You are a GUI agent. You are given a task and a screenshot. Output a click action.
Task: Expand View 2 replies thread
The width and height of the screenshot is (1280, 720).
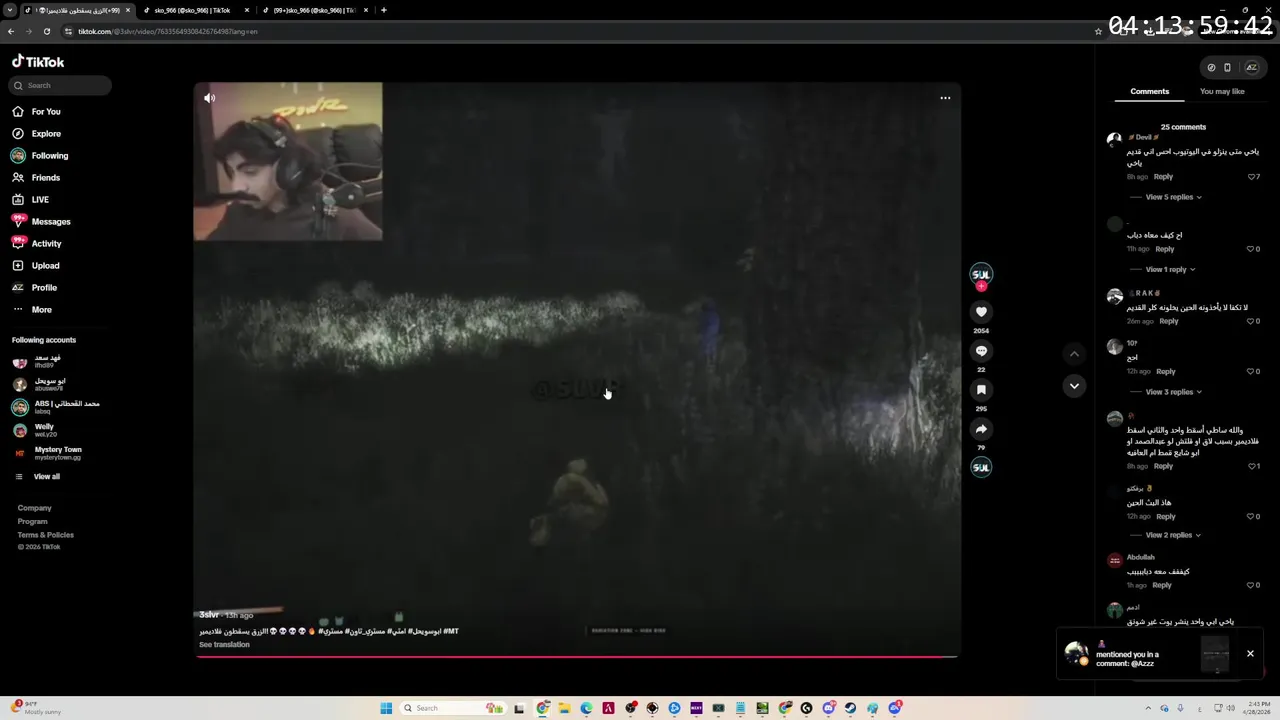1172,535
